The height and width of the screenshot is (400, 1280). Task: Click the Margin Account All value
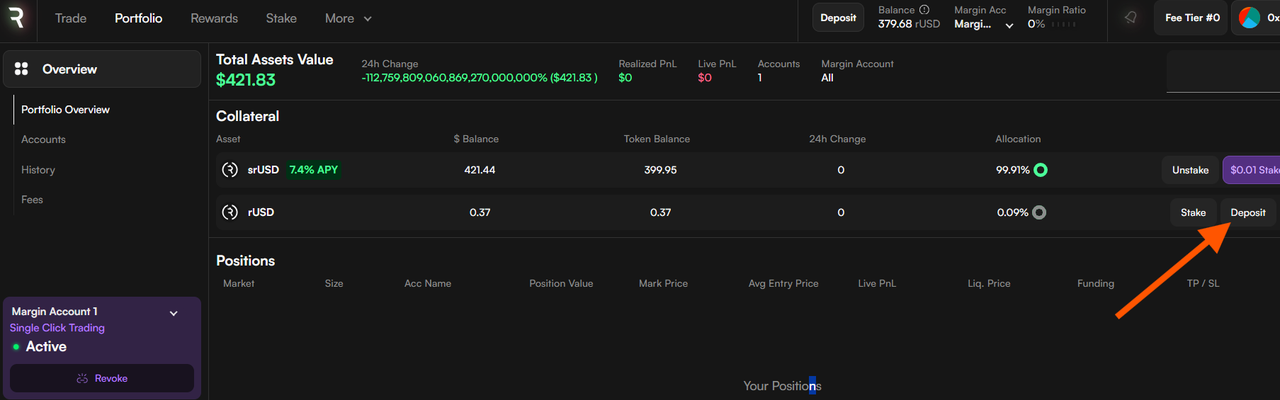(827, 78)
